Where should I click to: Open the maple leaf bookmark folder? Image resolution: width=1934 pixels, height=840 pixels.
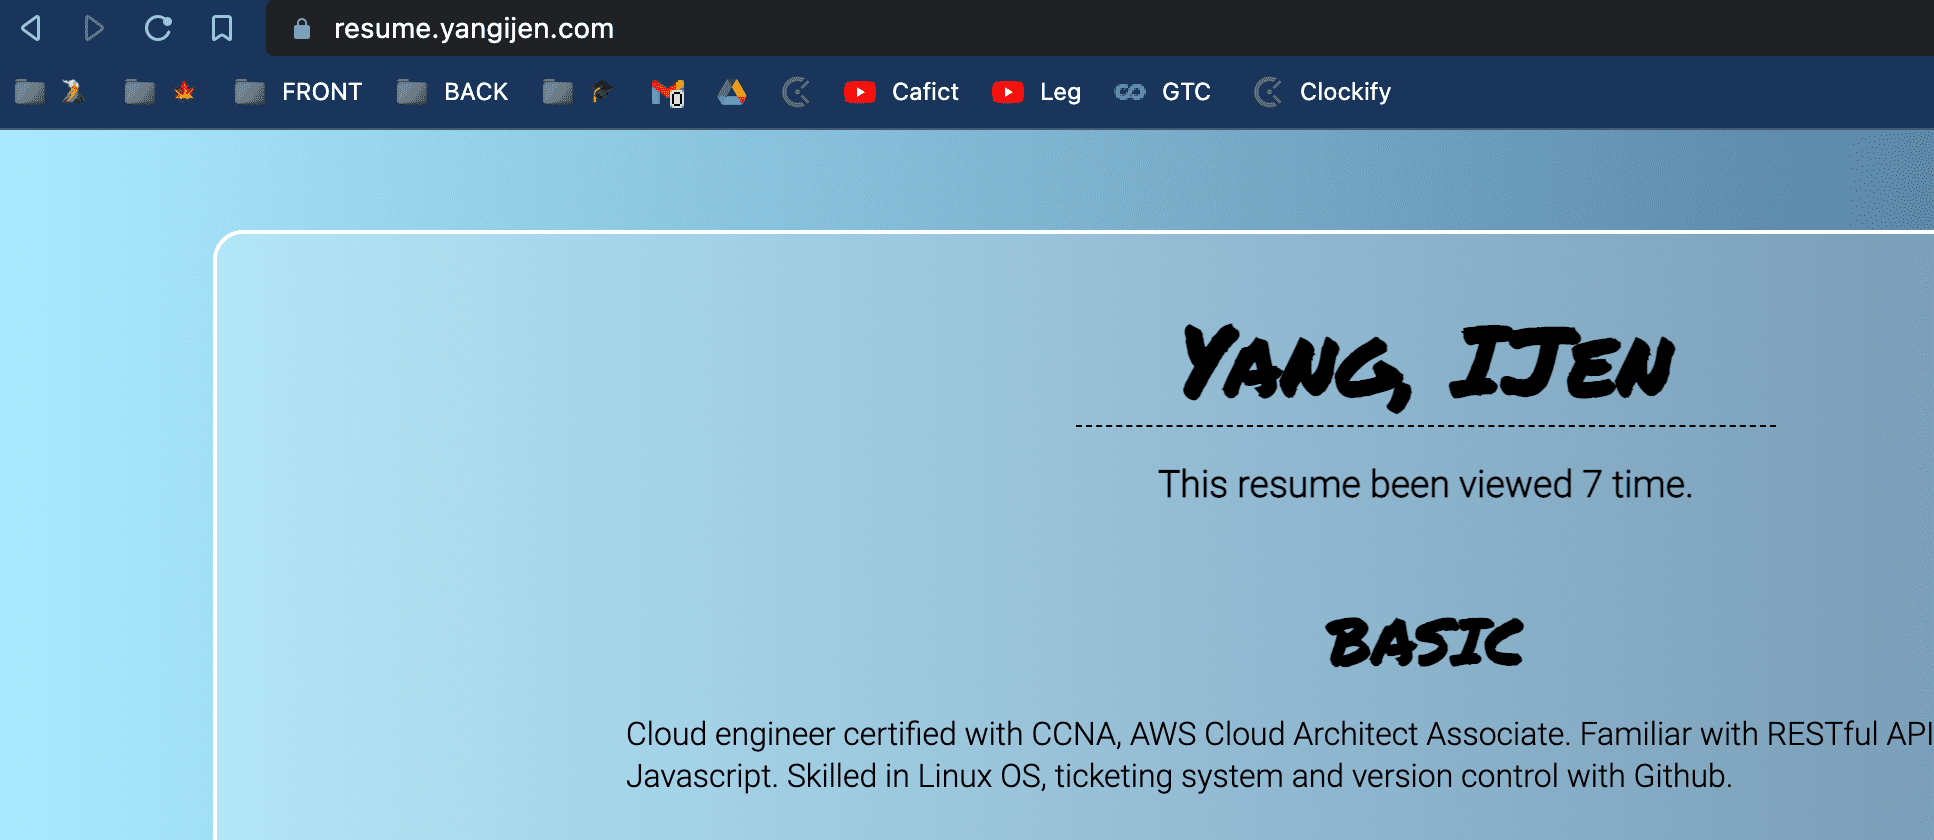(160, 92)
